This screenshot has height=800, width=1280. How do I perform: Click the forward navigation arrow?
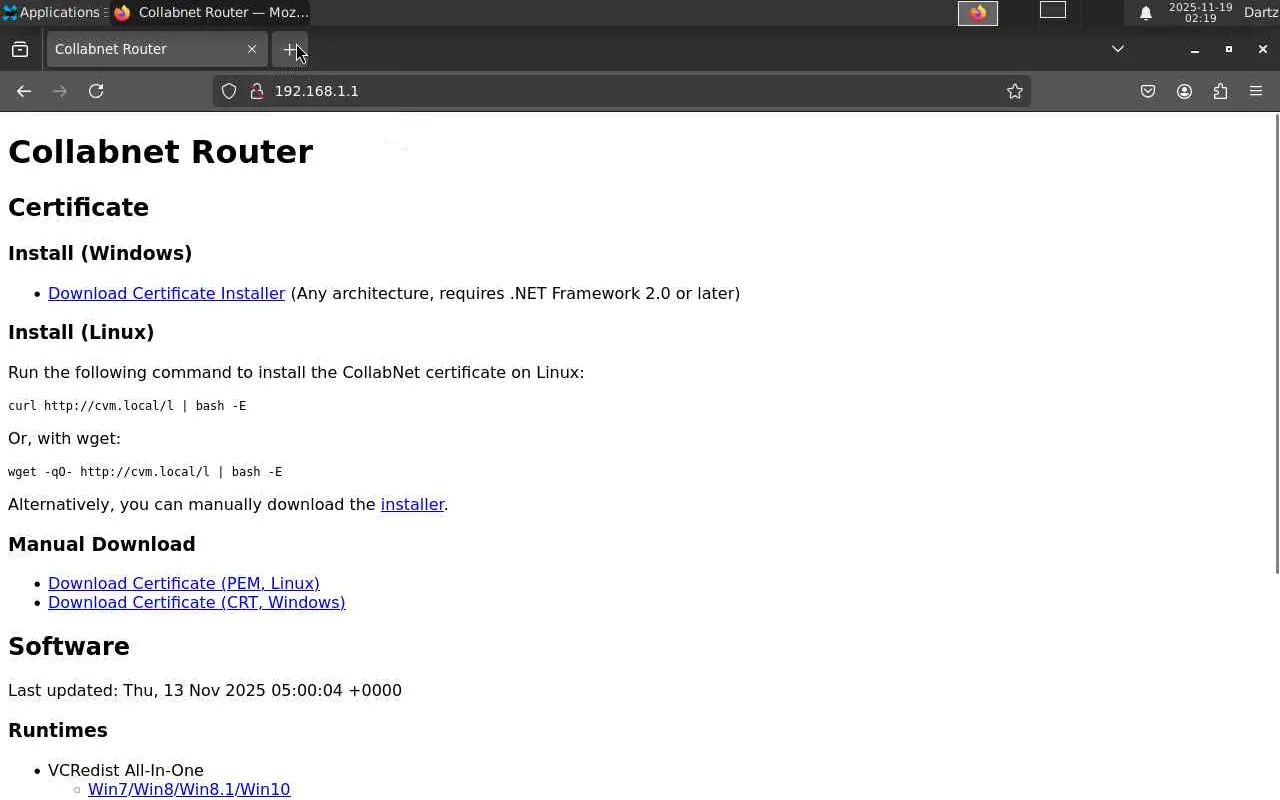point(60,91)
